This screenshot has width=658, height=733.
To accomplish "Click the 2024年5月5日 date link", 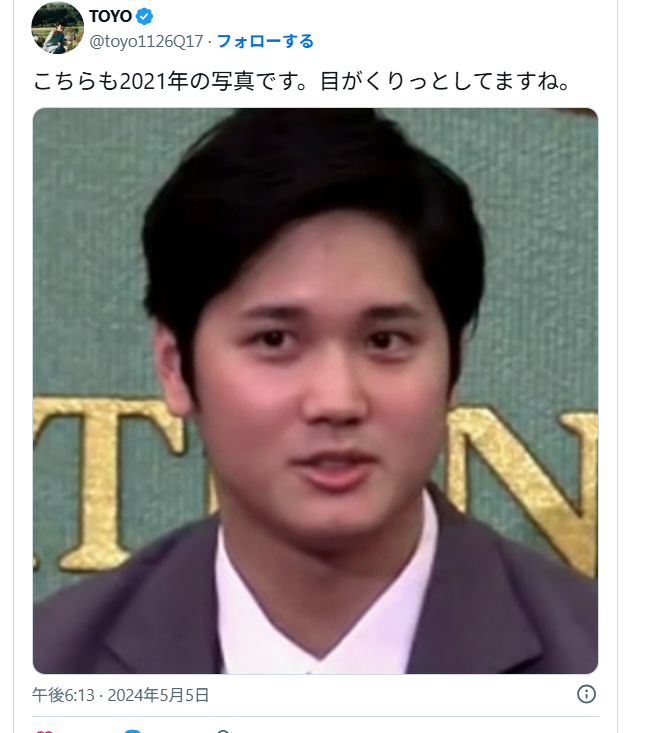I will coord(158,695).
